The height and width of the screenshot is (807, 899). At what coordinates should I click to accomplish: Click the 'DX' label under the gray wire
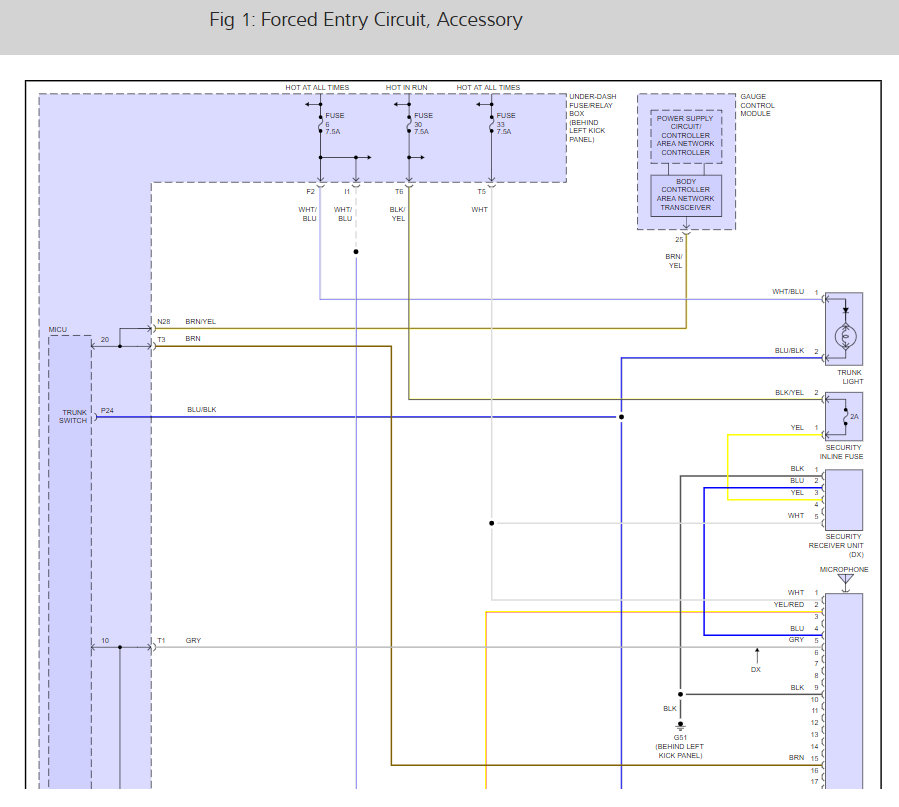(756, 669)
